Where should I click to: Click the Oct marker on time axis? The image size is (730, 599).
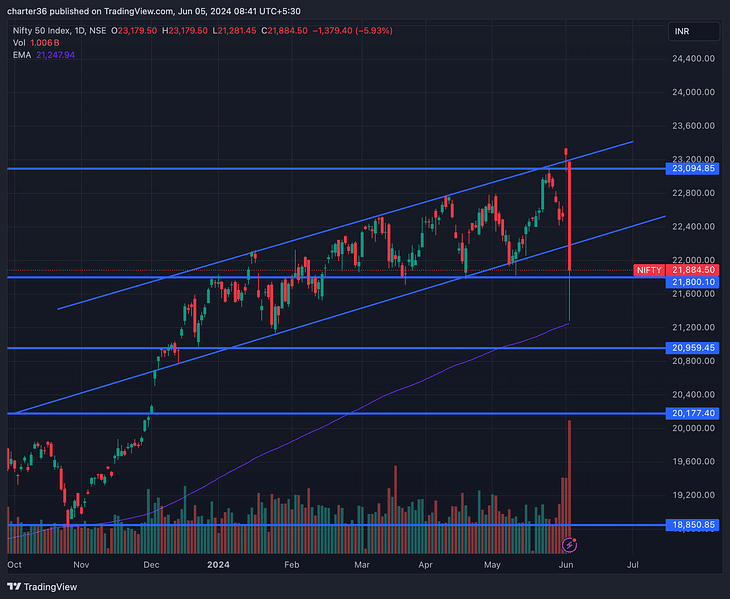click(x=14, y=565)
